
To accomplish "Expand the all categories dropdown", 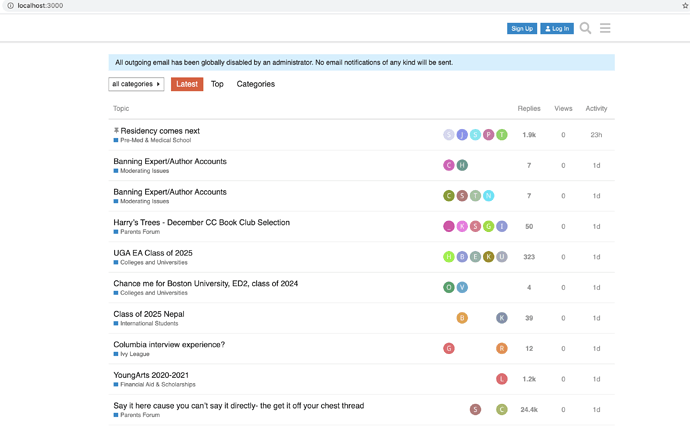I will tap(136, 84).
